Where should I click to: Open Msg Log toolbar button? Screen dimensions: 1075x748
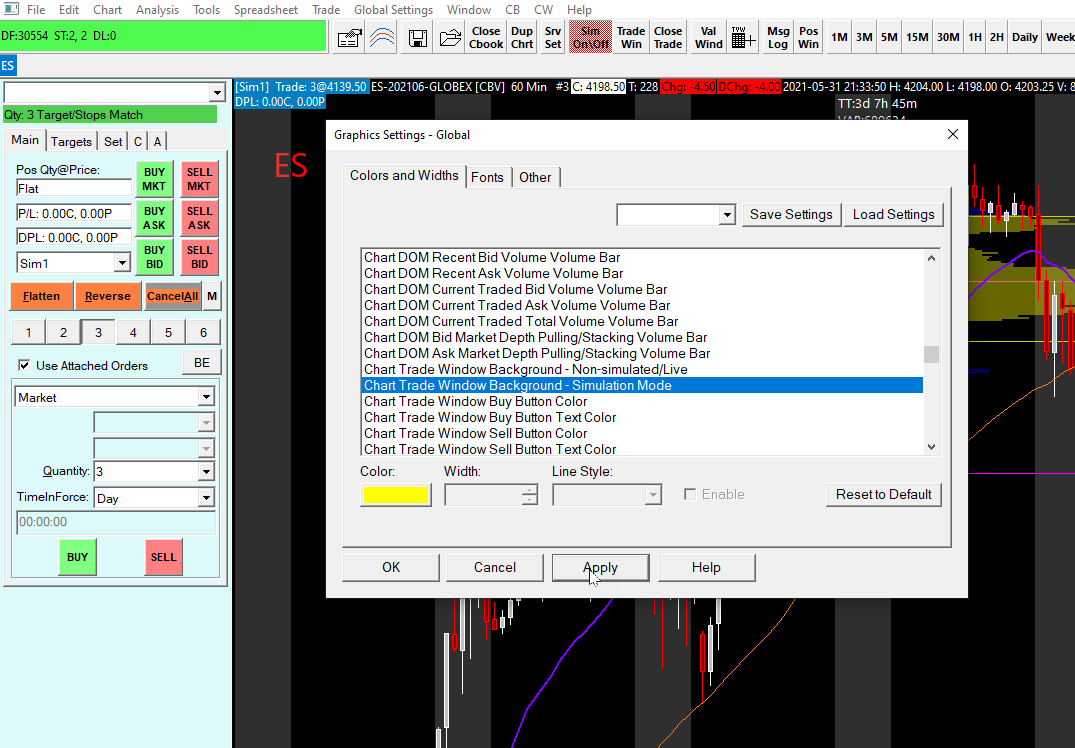[778, 38]
